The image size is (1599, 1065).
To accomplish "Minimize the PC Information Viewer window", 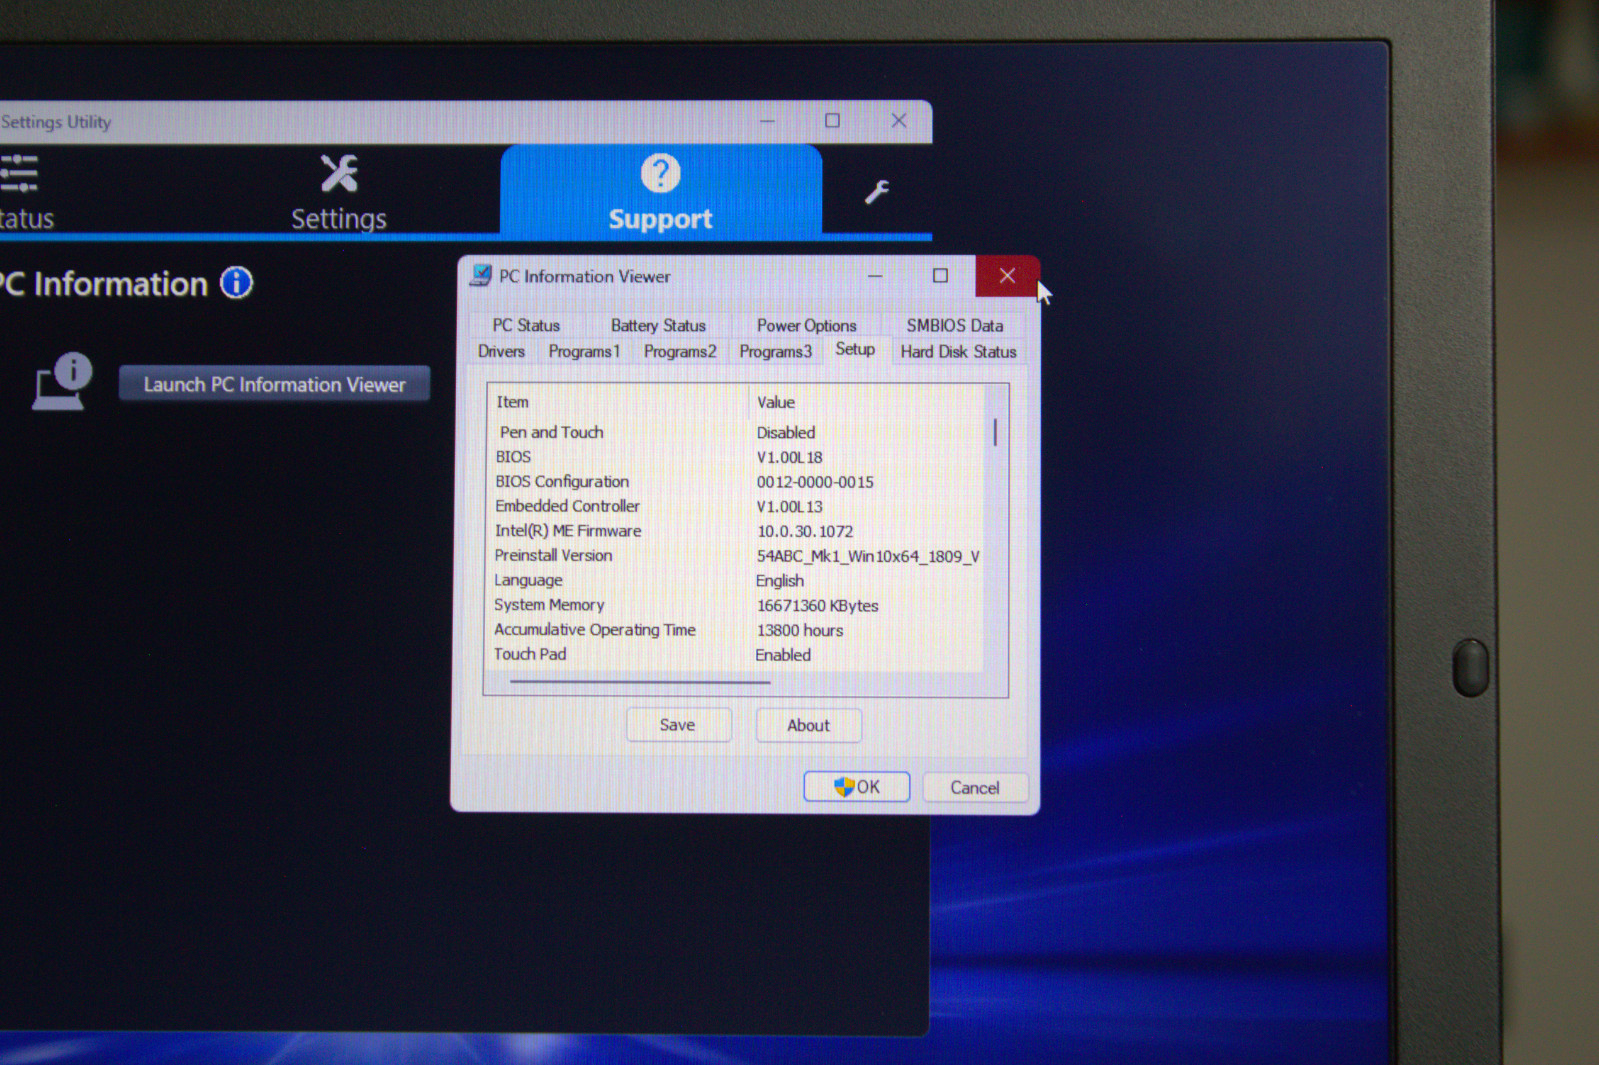I will [x=875, y=275].
